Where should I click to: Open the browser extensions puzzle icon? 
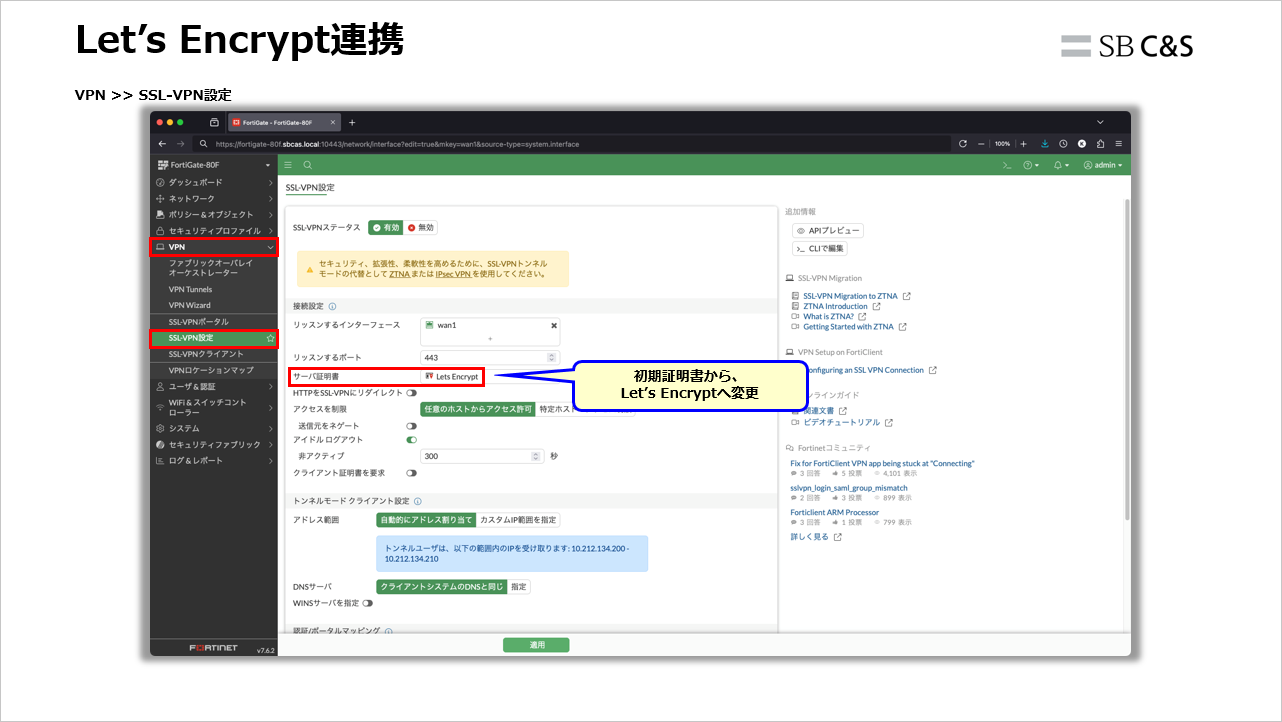click(1100, 144)
